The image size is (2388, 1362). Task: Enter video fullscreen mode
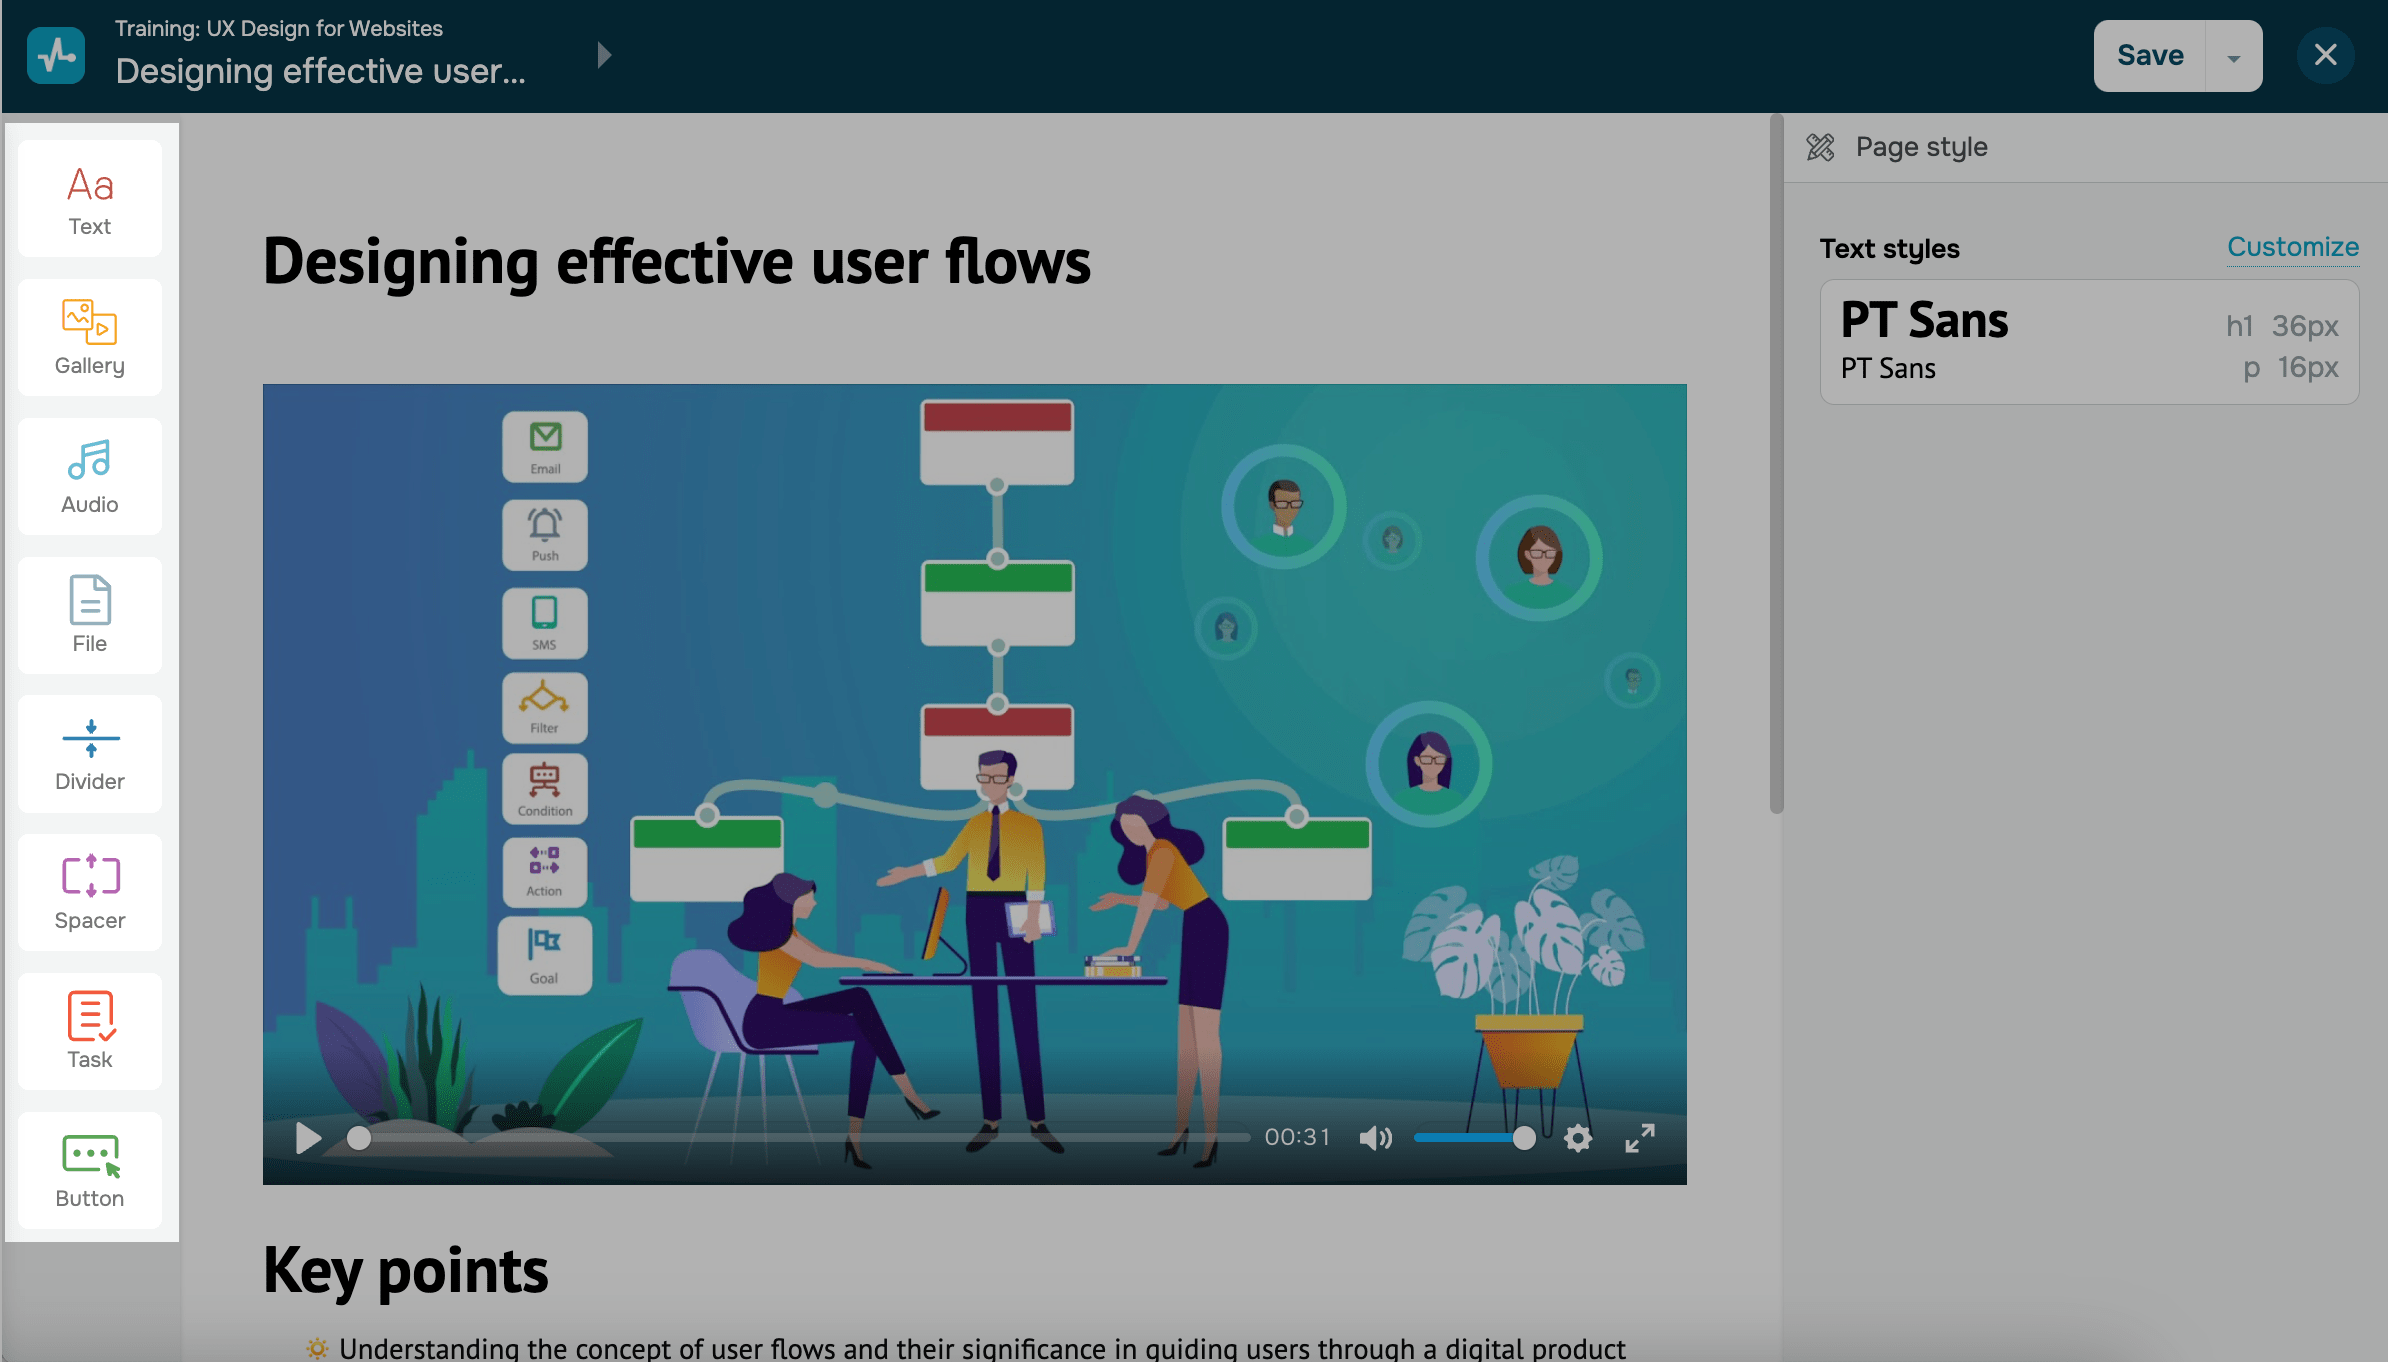click(1640, 1138)
